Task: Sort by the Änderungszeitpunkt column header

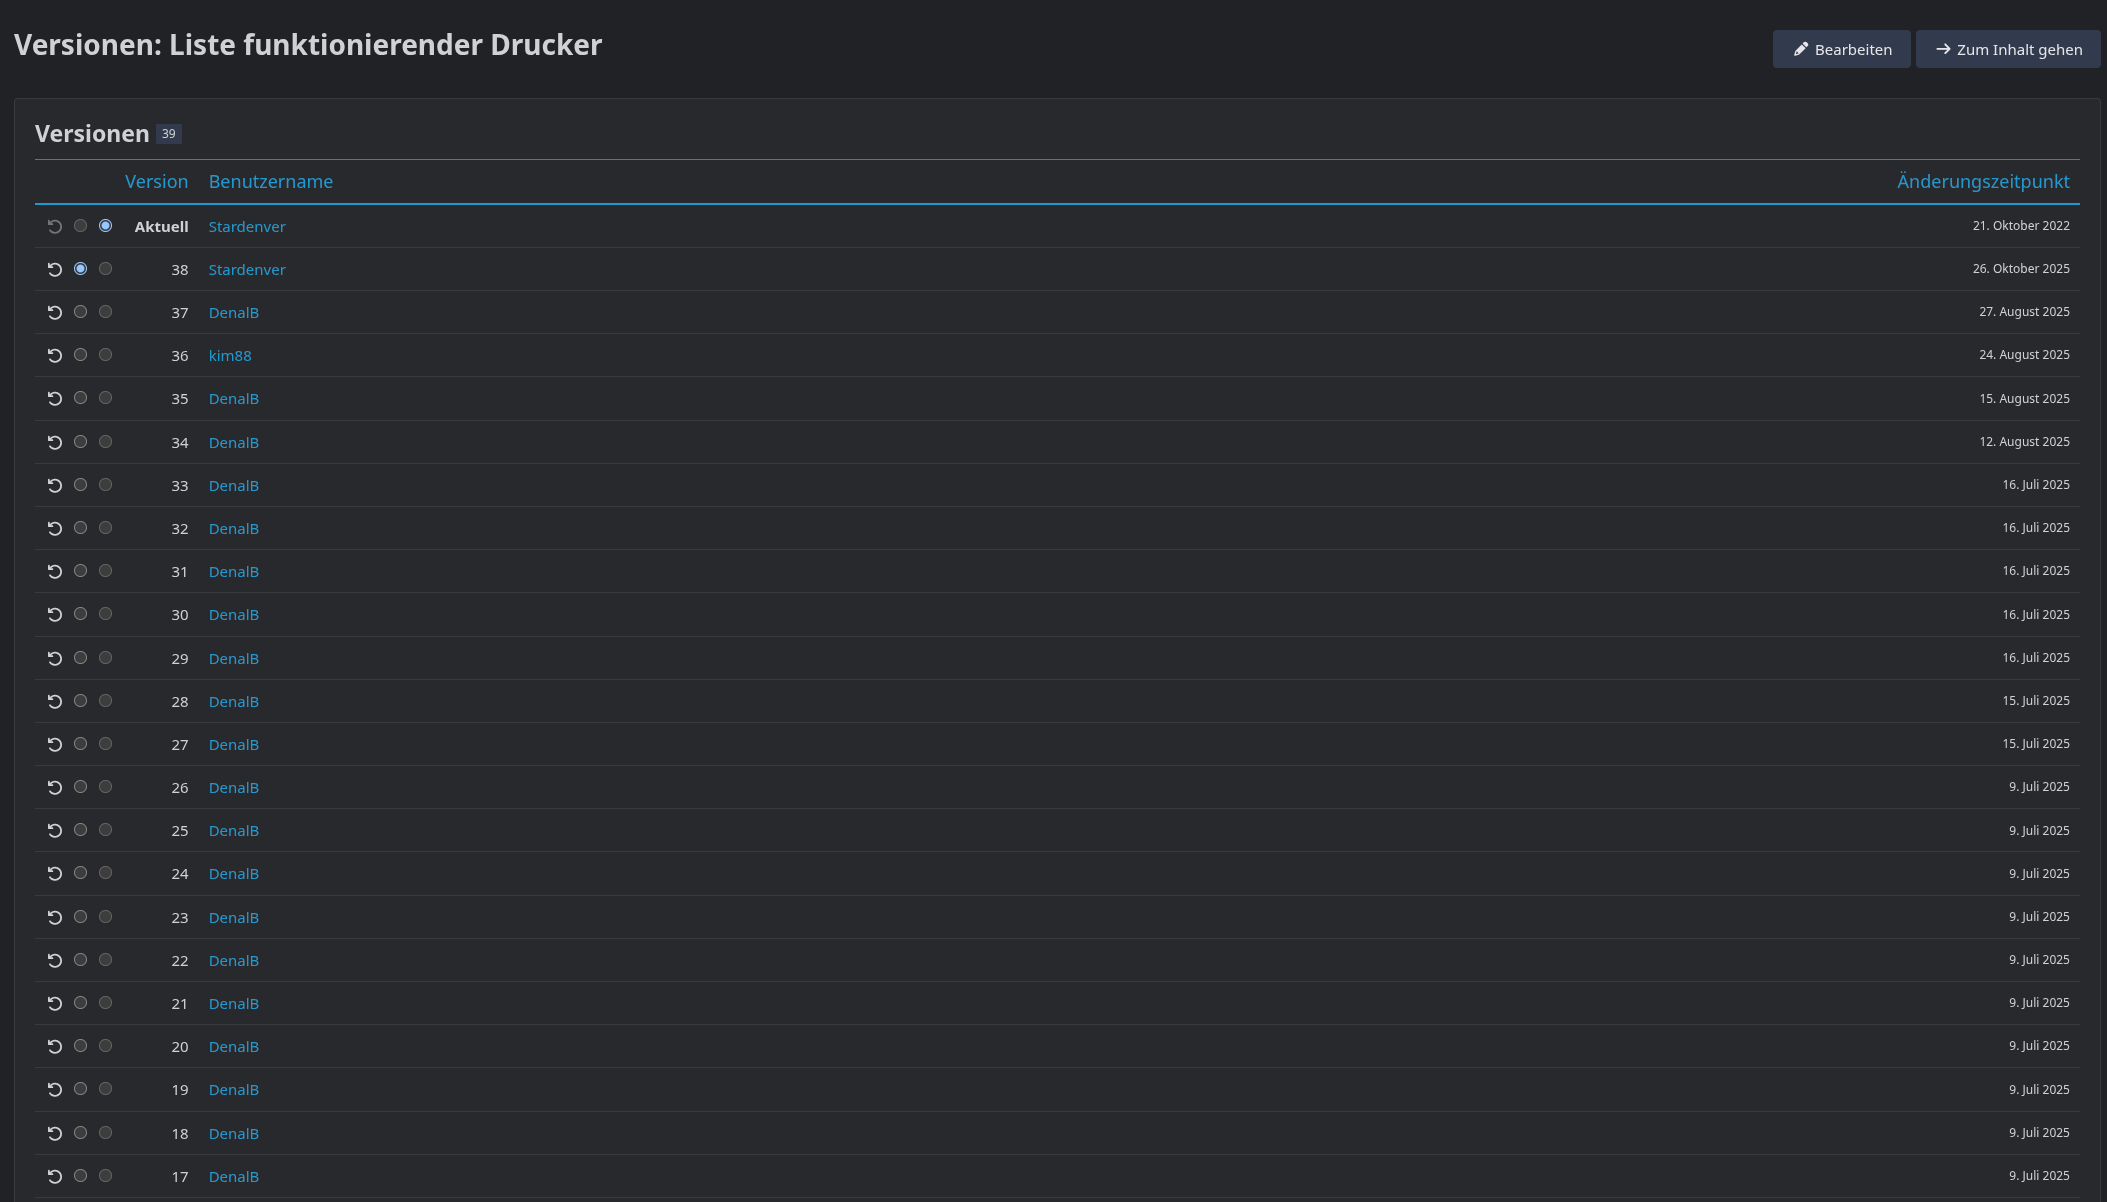Action: 1983,182
